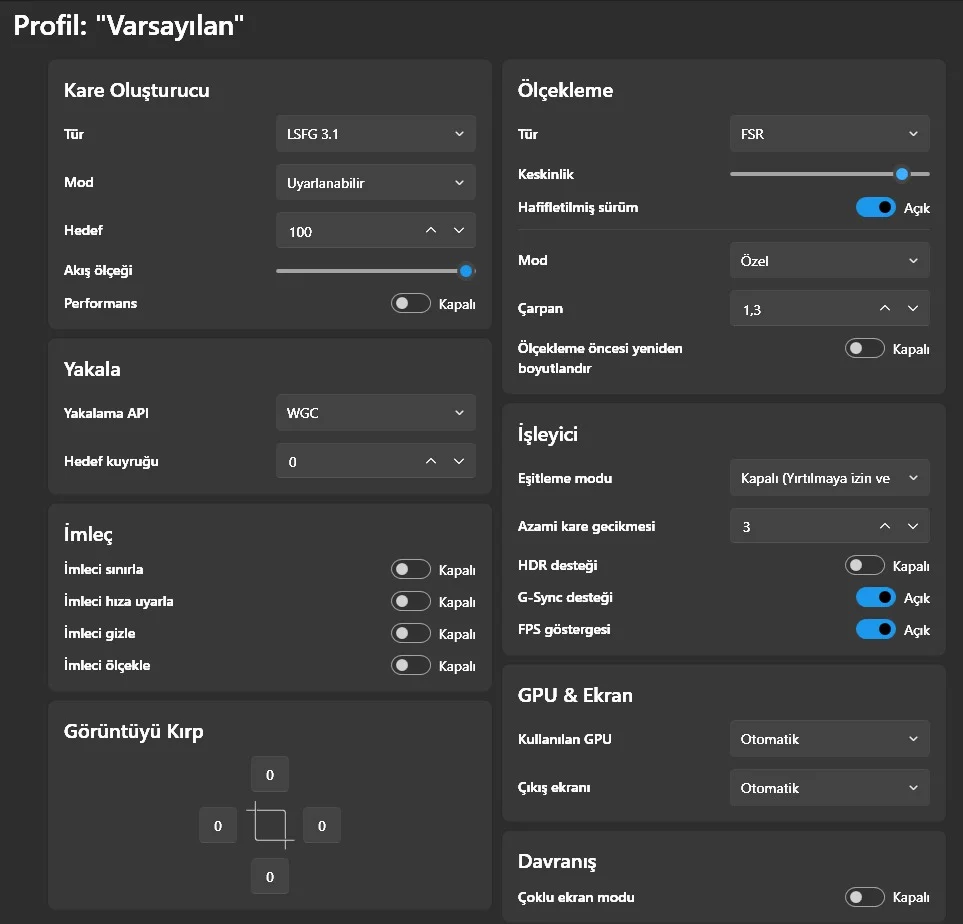Turn off G-Sync desteği
Viewport: 963px width, 924px height.
pos(875,598)
